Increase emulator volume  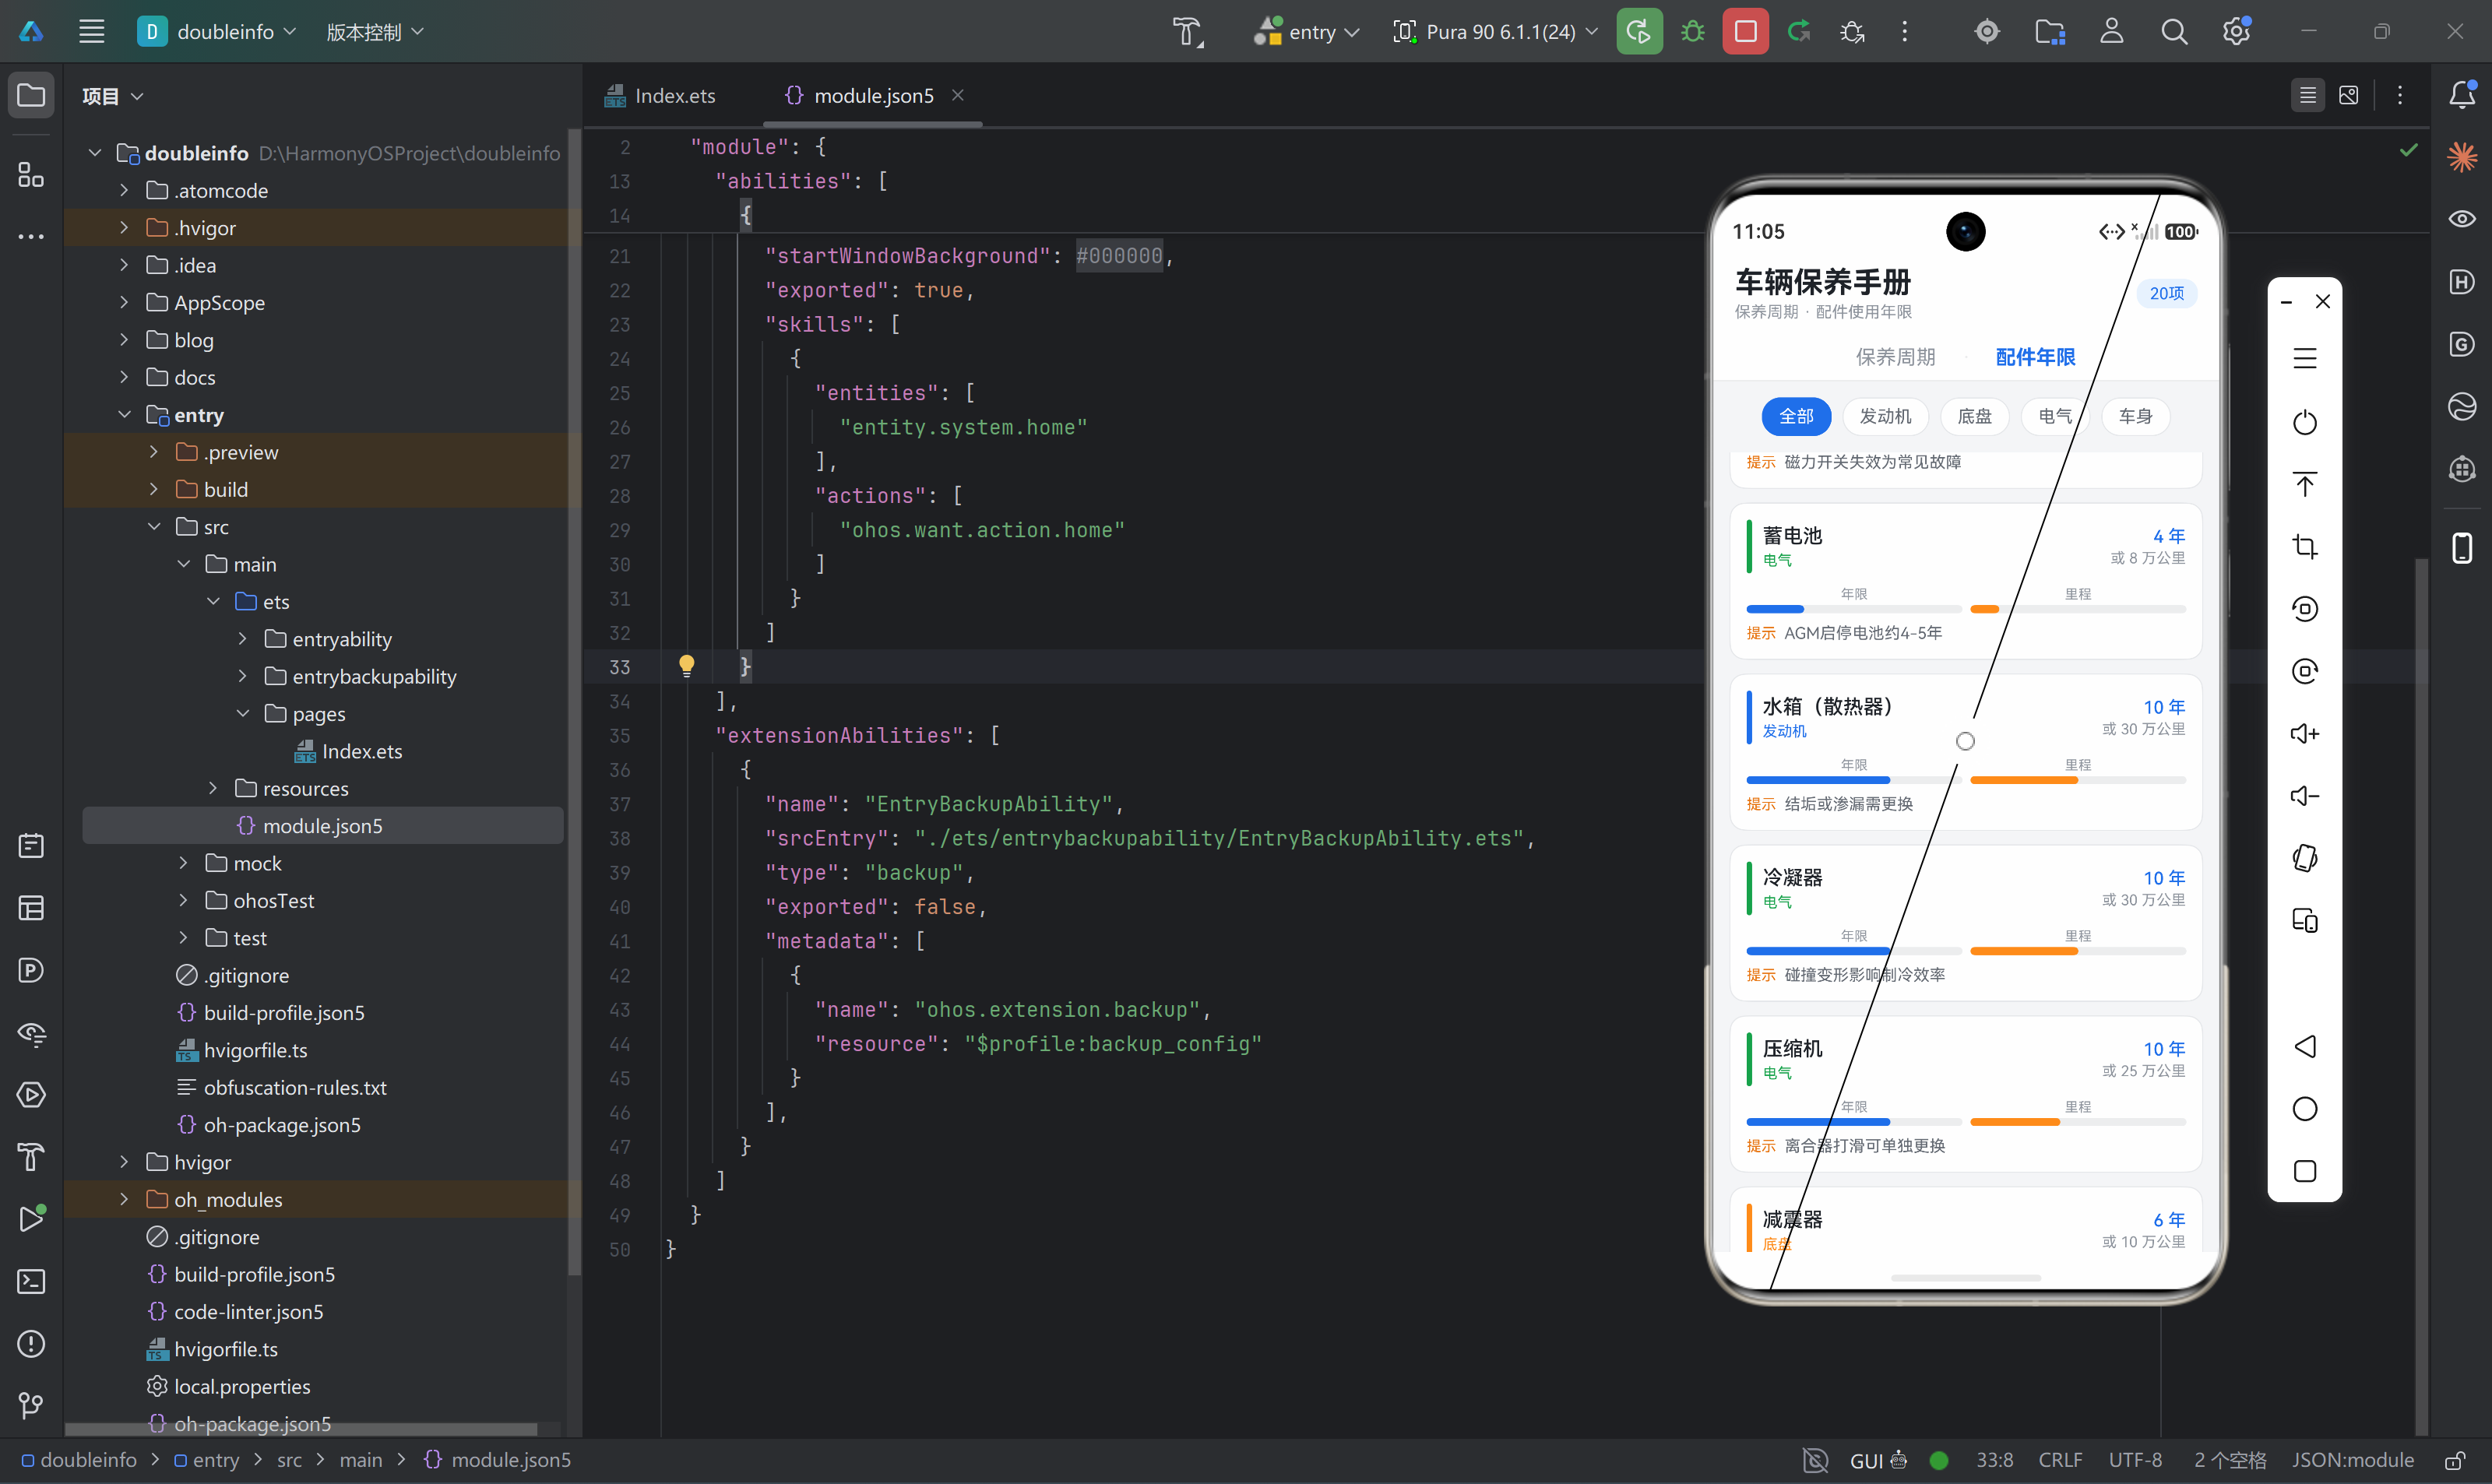(x=2305, y=733)
